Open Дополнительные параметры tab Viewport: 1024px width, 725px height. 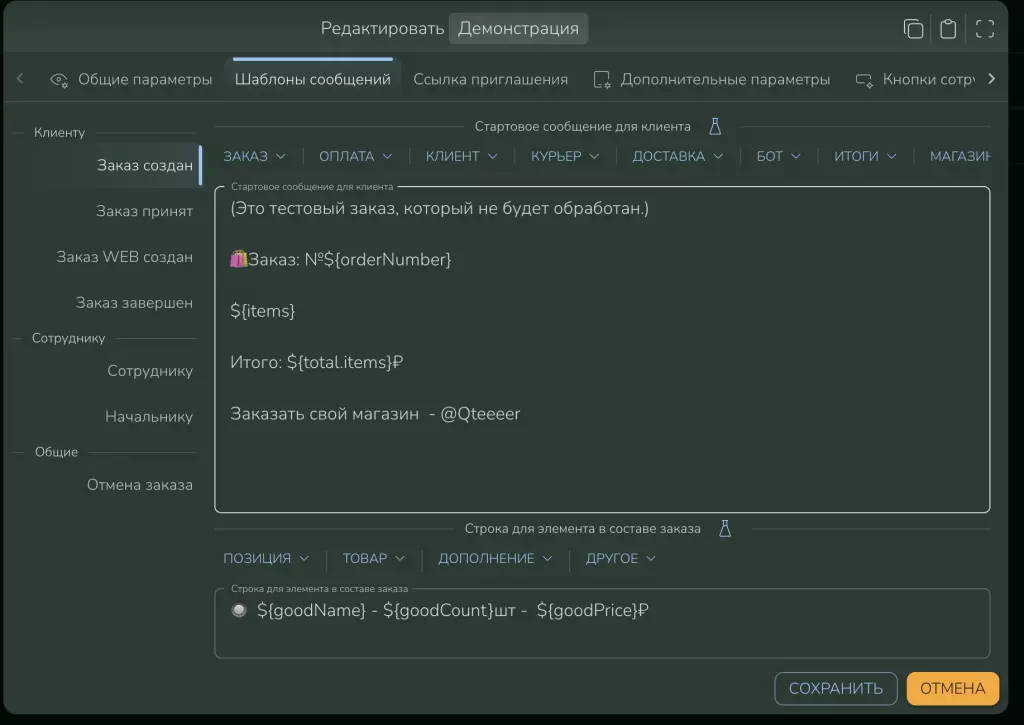point(711,80)
